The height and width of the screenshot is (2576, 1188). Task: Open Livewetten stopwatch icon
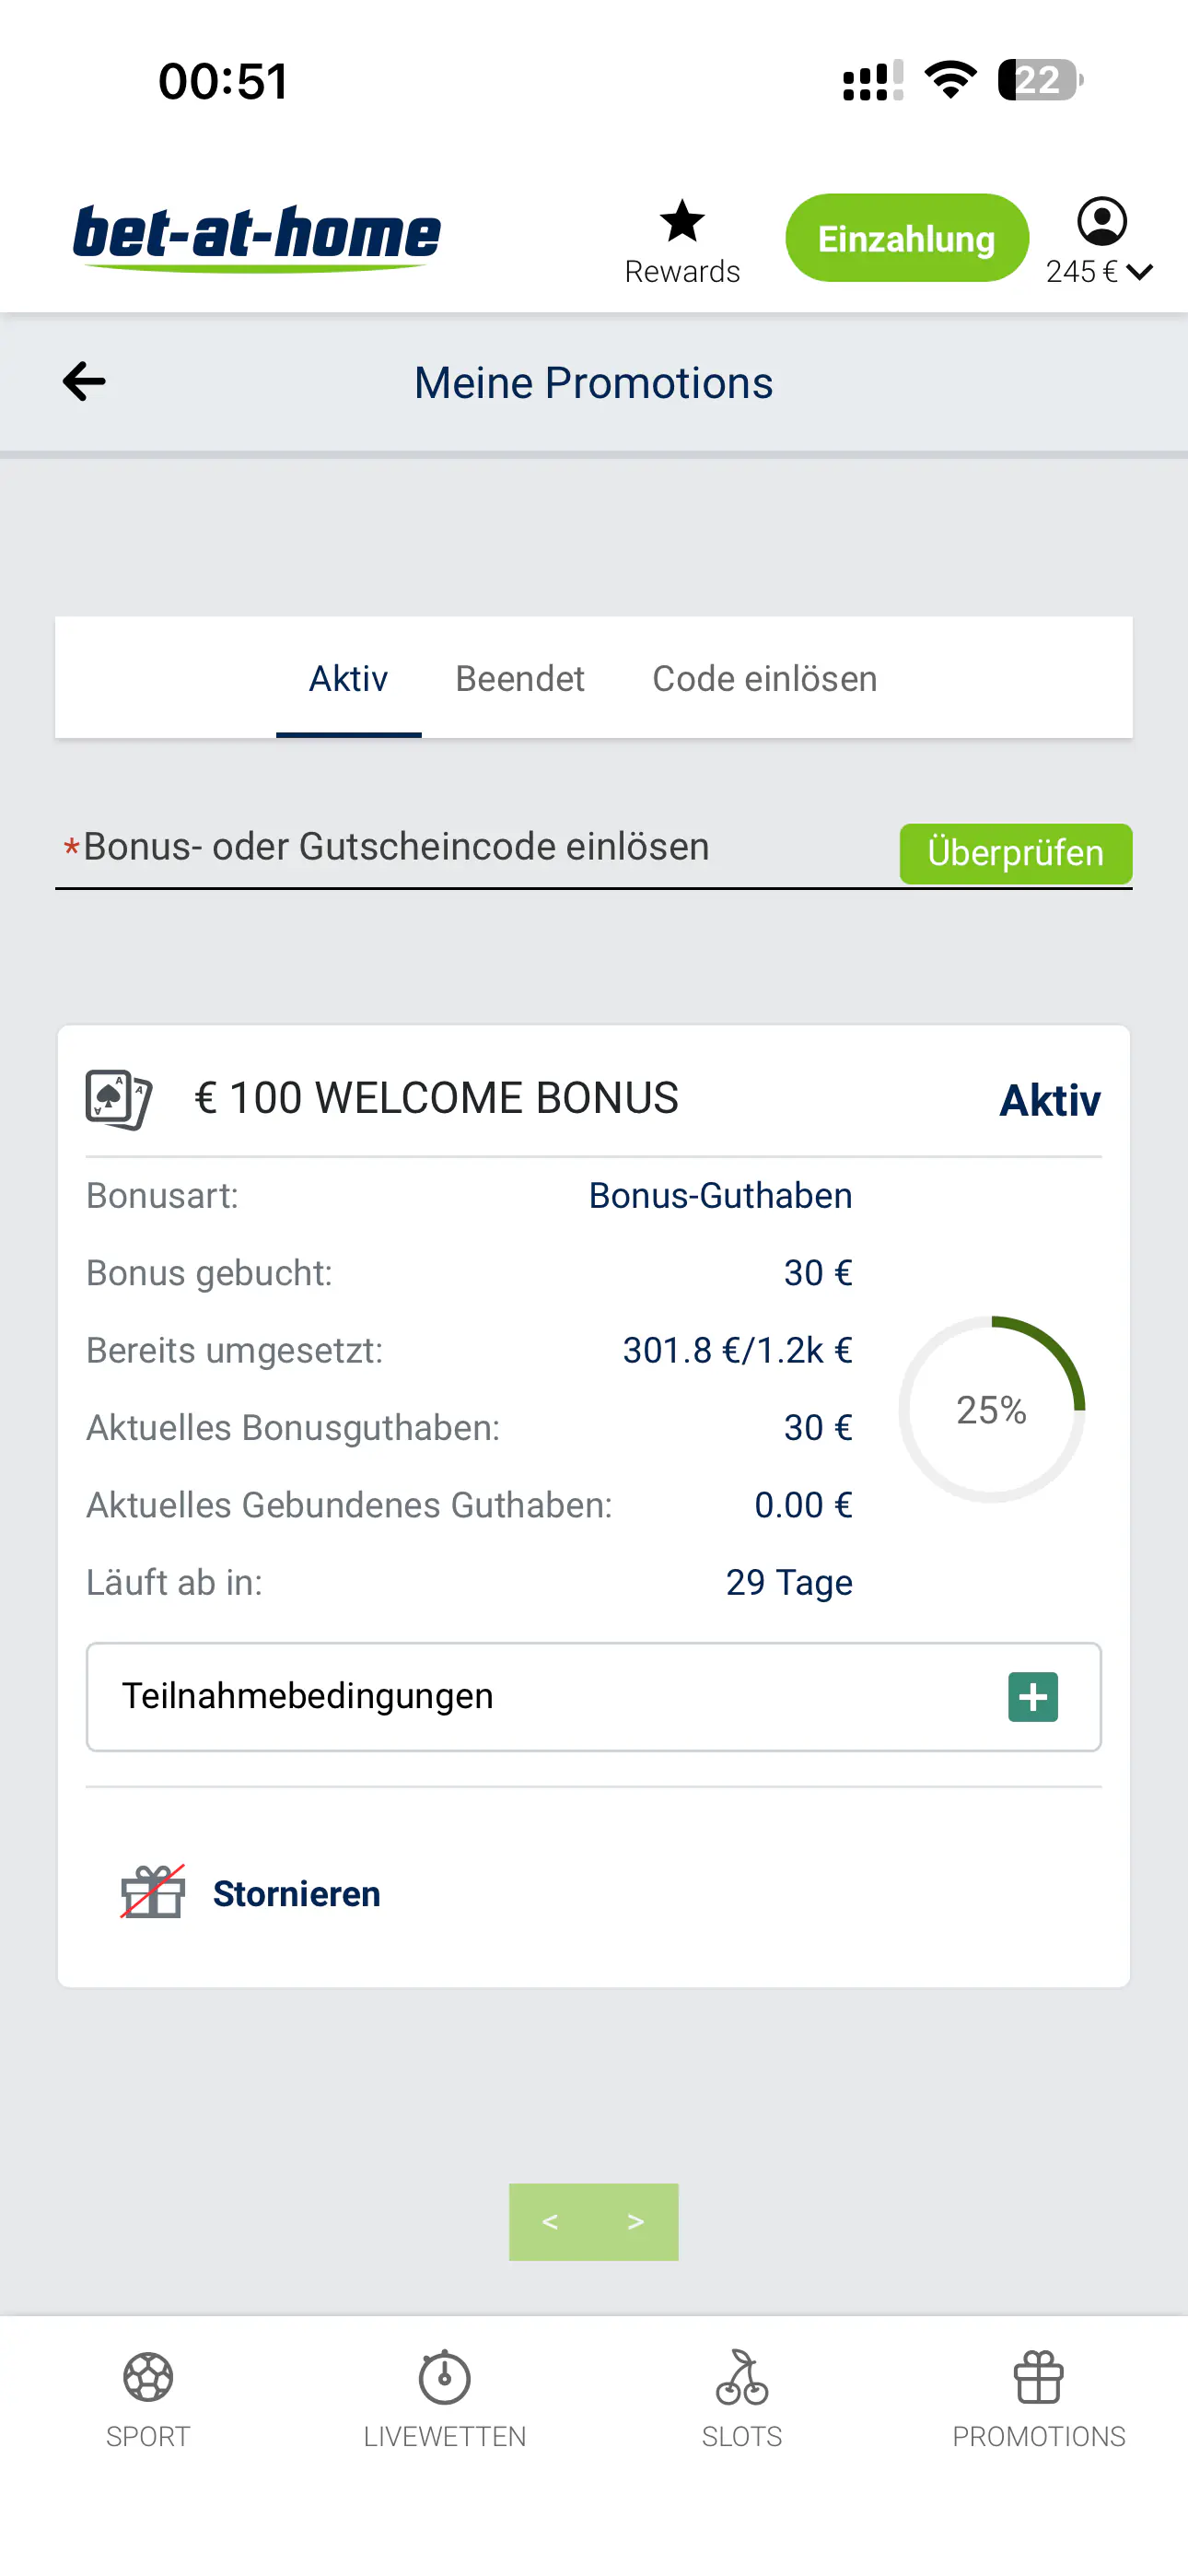(444, 2376)
